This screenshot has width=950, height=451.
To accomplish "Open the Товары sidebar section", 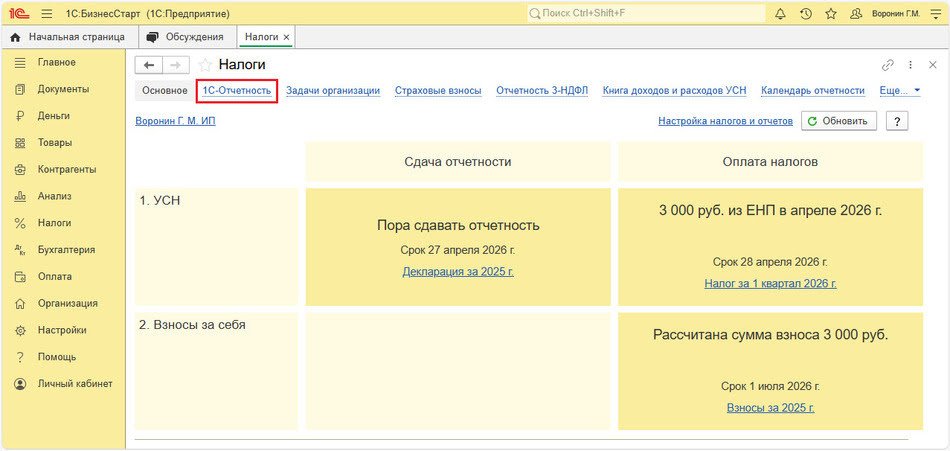I will pos(55,143).
